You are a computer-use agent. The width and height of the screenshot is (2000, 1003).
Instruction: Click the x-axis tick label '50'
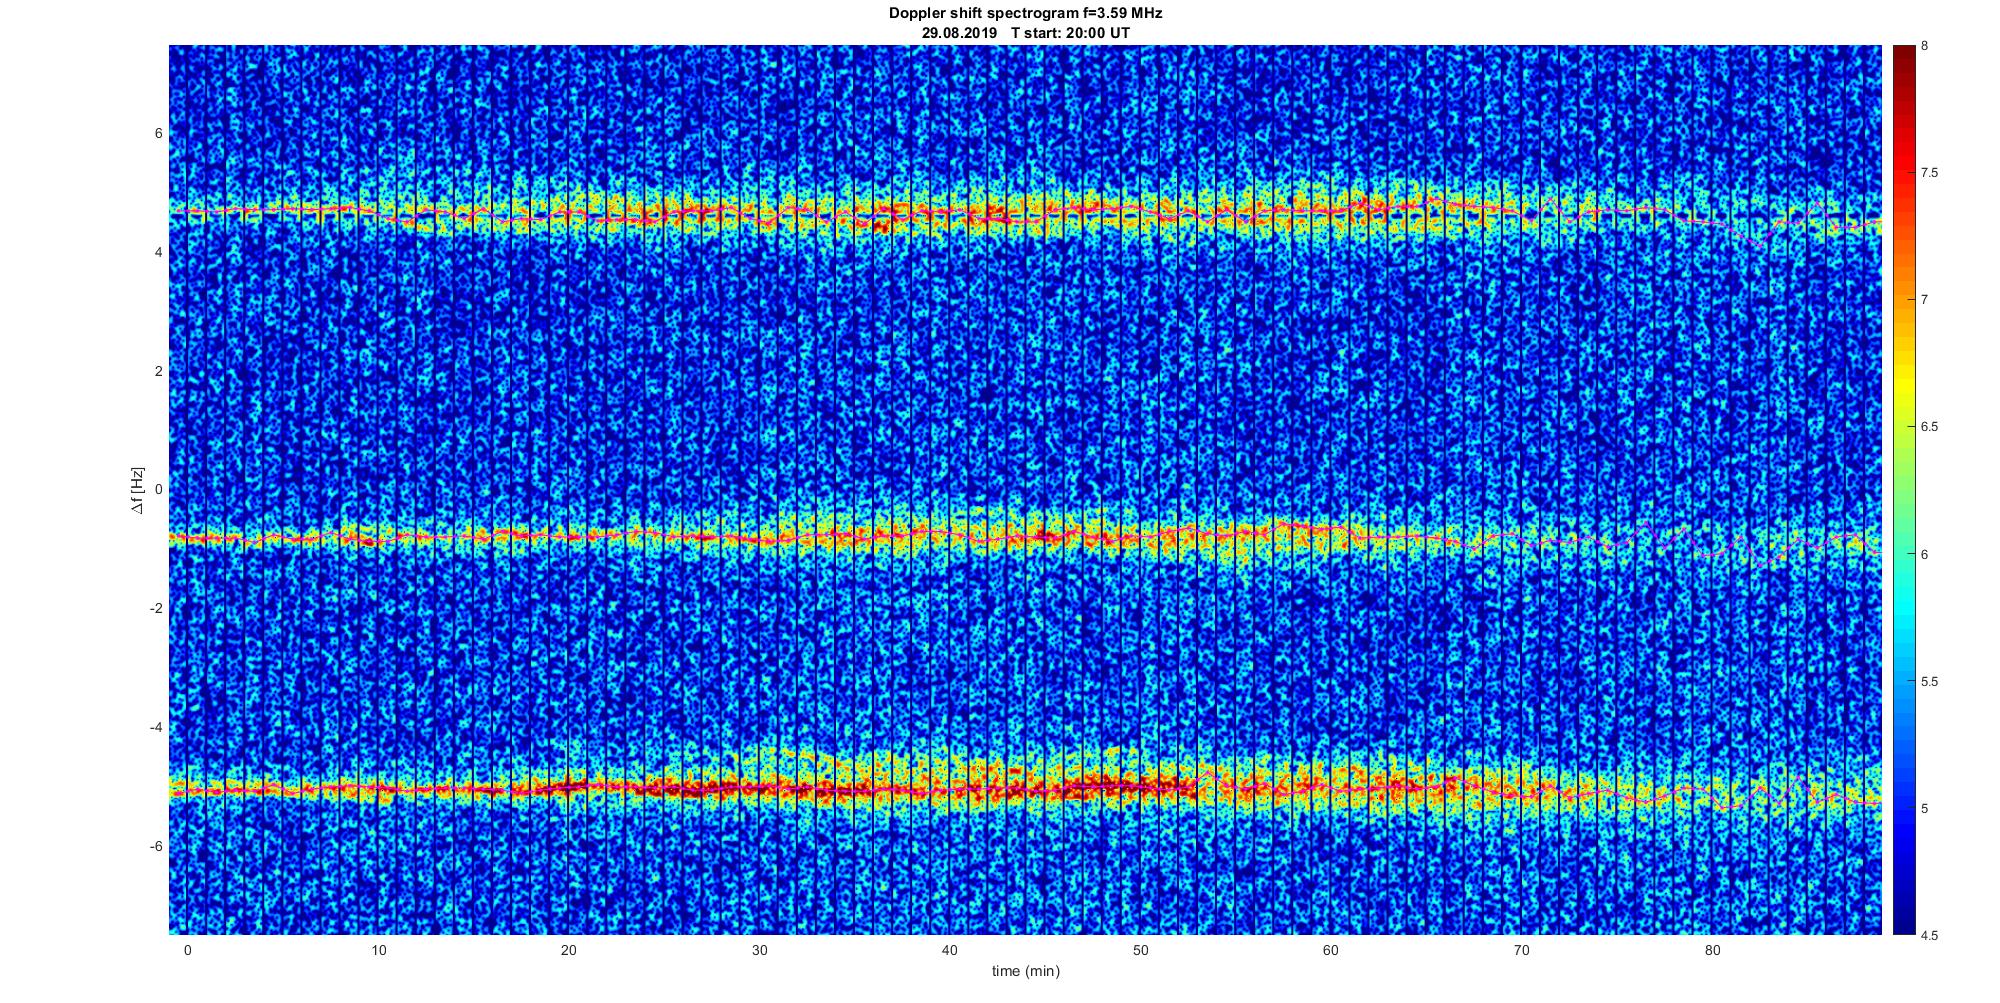pyautogui.click(x=1141, y=950)
